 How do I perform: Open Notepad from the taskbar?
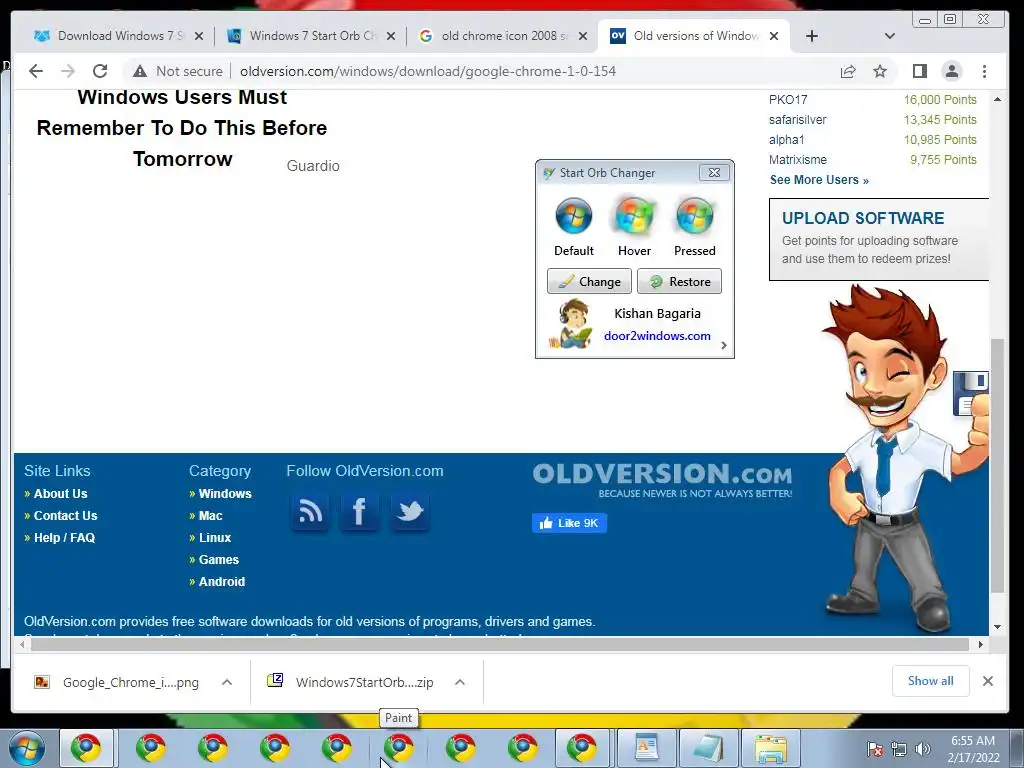click(x=709, y=748)
